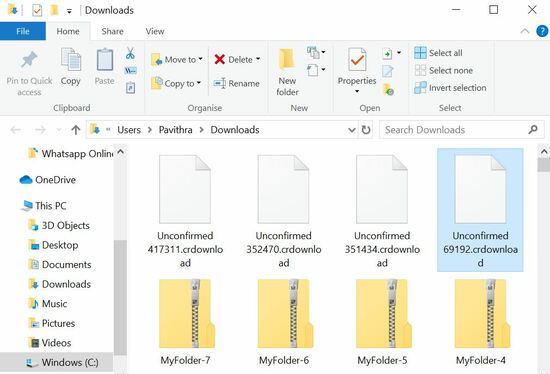Collapse the ribbon using the chevron

[524, 31]
